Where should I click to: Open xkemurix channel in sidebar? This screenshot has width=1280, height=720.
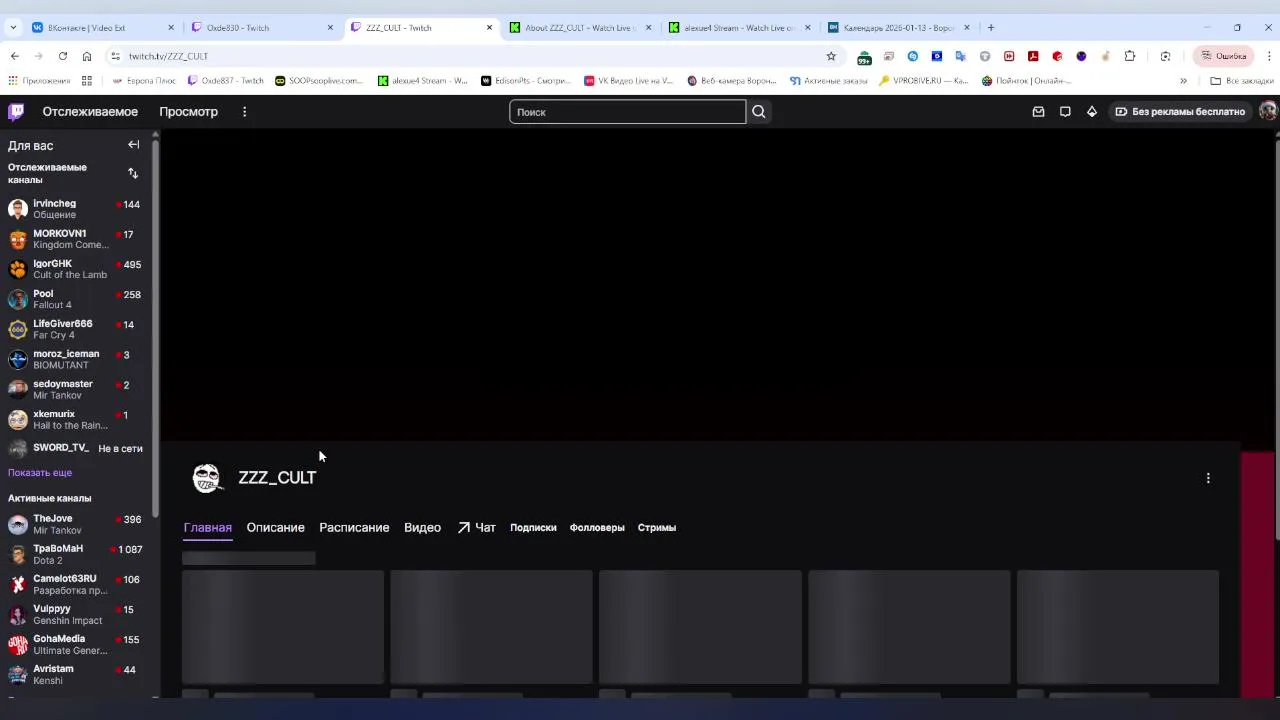click(75, 419)
